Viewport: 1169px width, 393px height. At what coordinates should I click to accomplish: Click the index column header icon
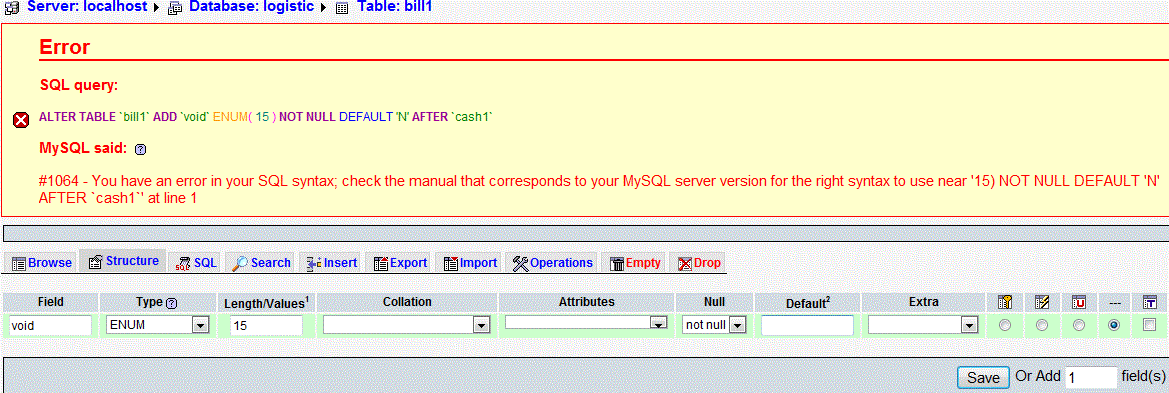pos(1042,302)
